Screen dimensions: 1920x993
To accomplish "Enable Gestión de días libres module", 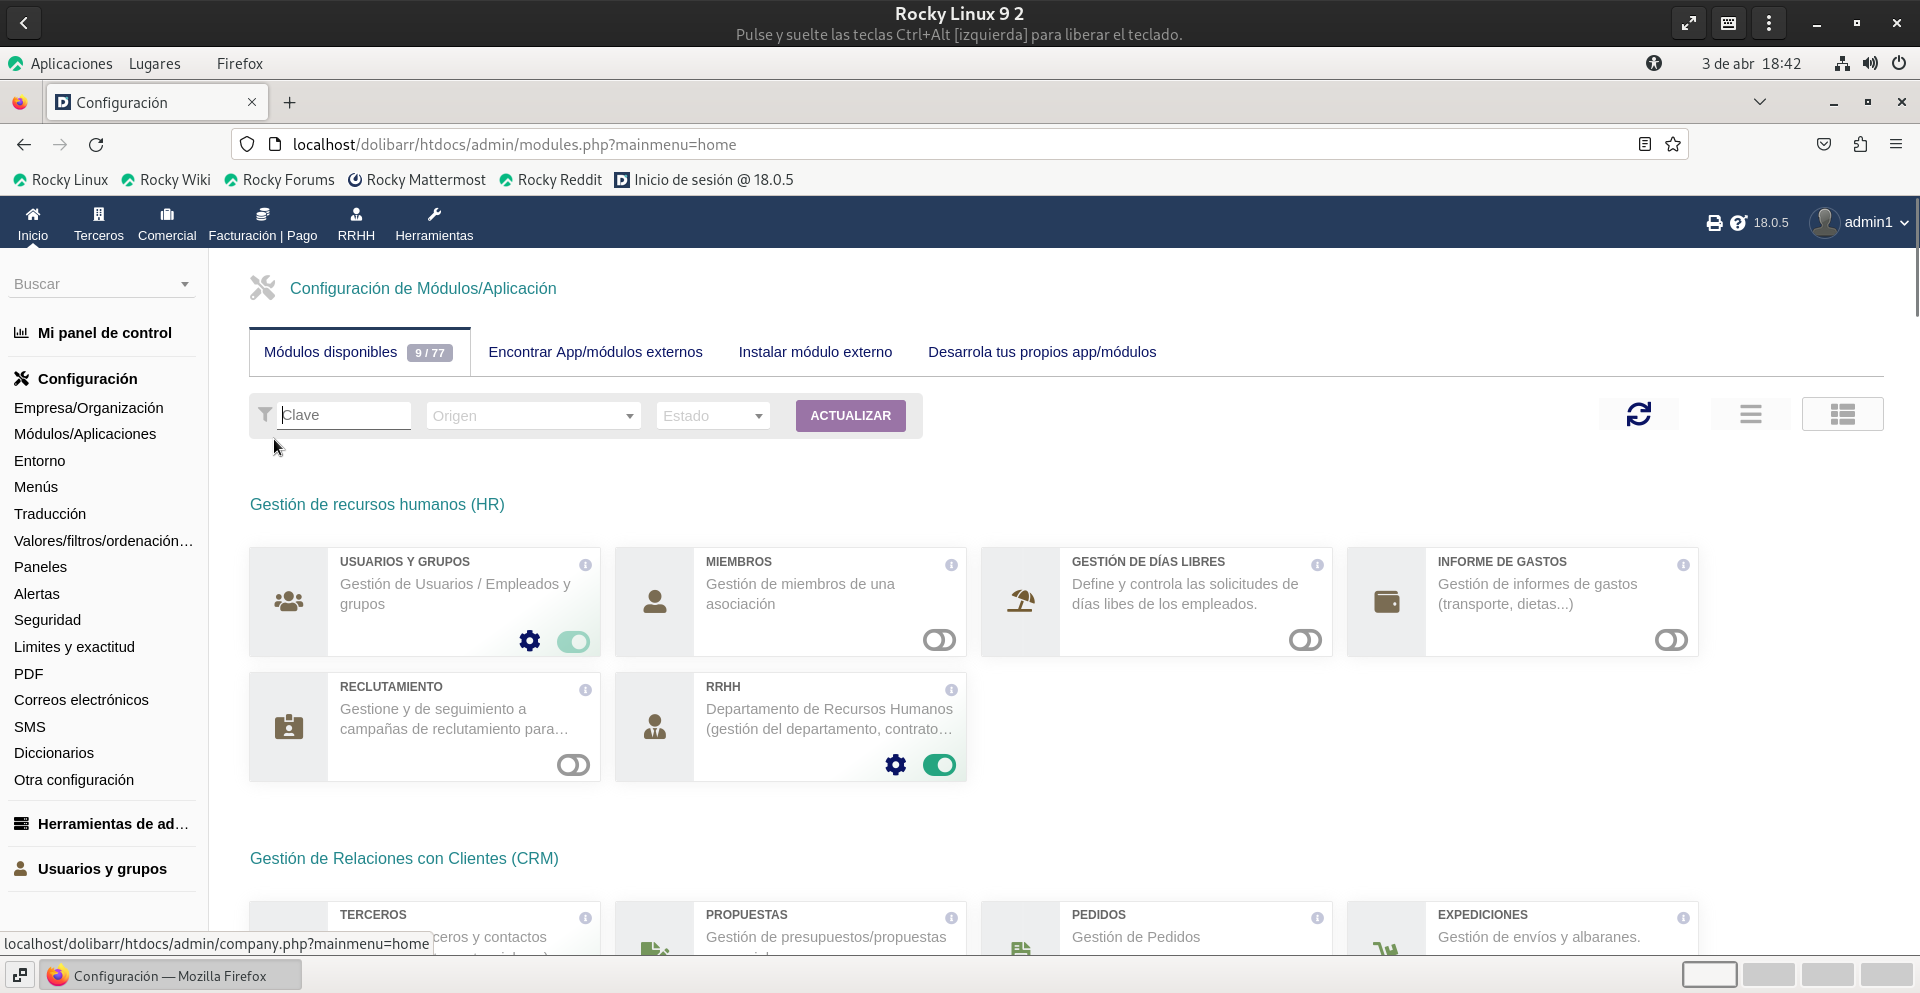I will click(1305, 640).
